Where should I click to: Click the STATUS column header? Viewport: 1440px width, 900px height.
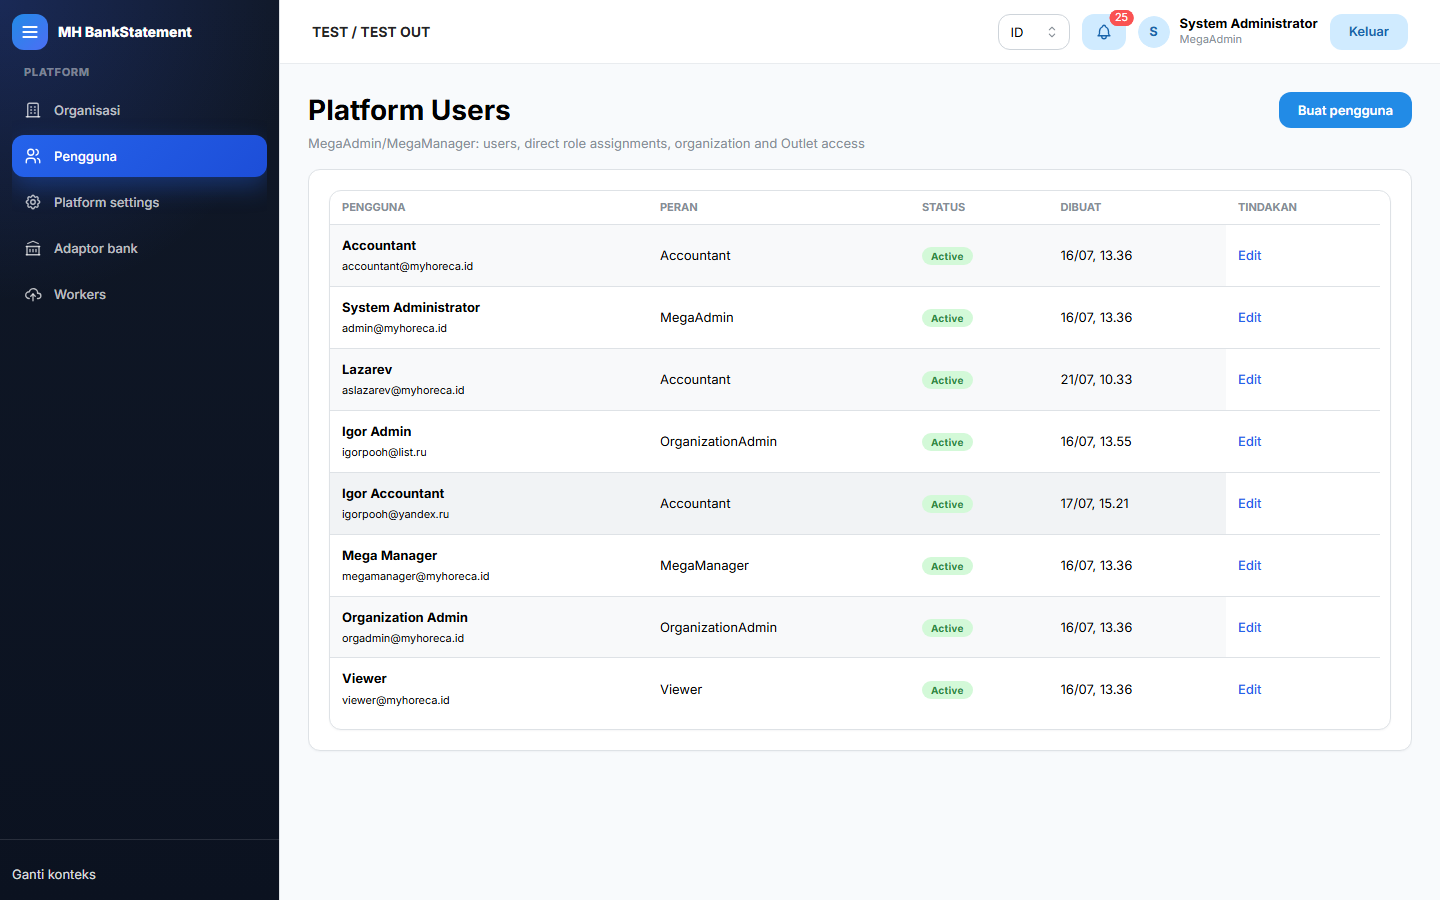(x=943, y=207)
